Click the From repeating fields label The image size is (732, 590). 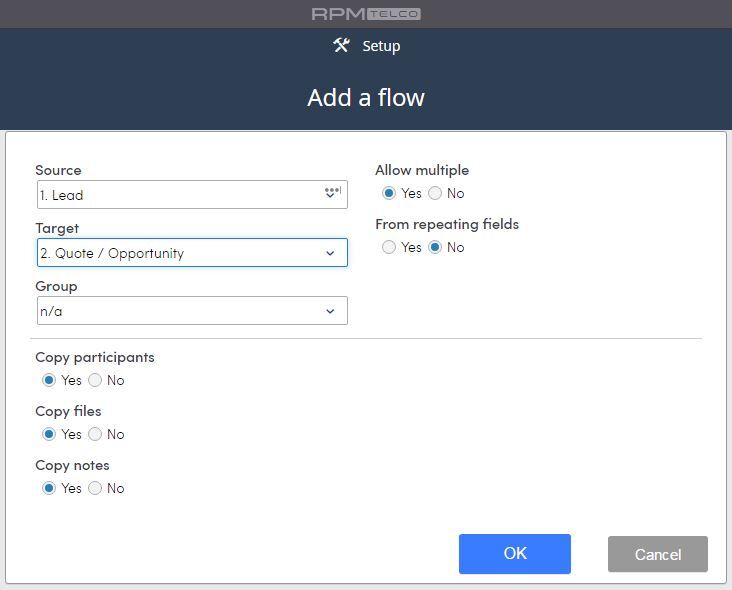coord(447,224)
